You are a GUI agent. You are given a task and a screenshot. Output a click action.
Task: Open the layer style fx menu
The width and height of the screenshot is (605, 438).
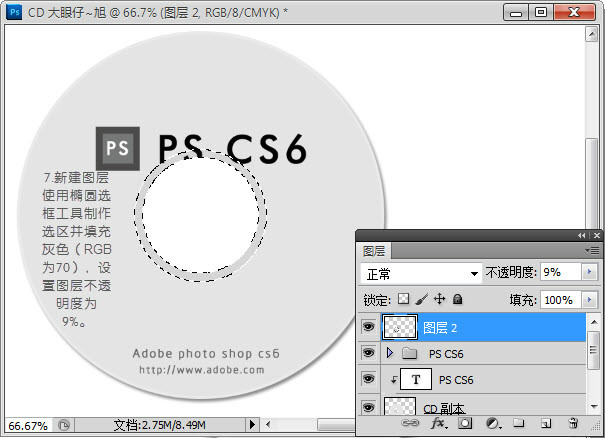[x=438, y=424]
